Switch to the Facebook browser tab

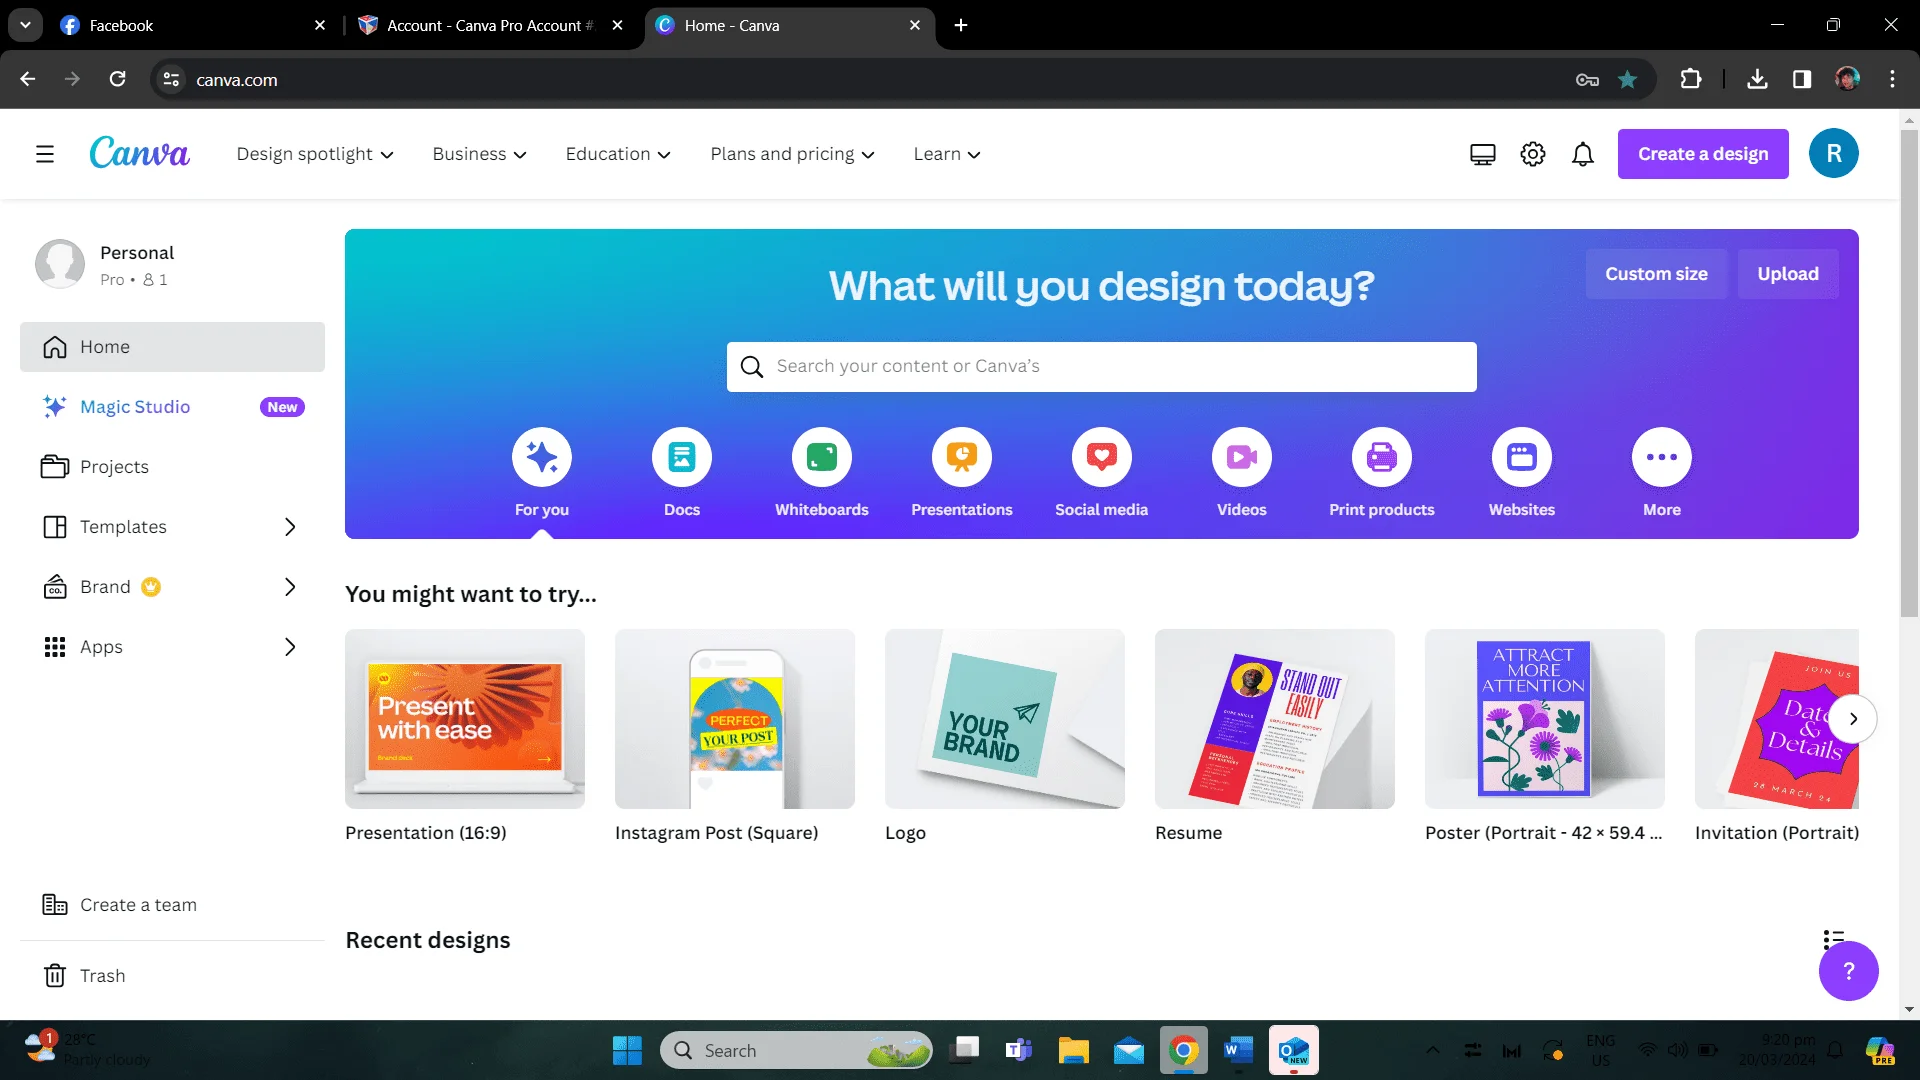192,25
